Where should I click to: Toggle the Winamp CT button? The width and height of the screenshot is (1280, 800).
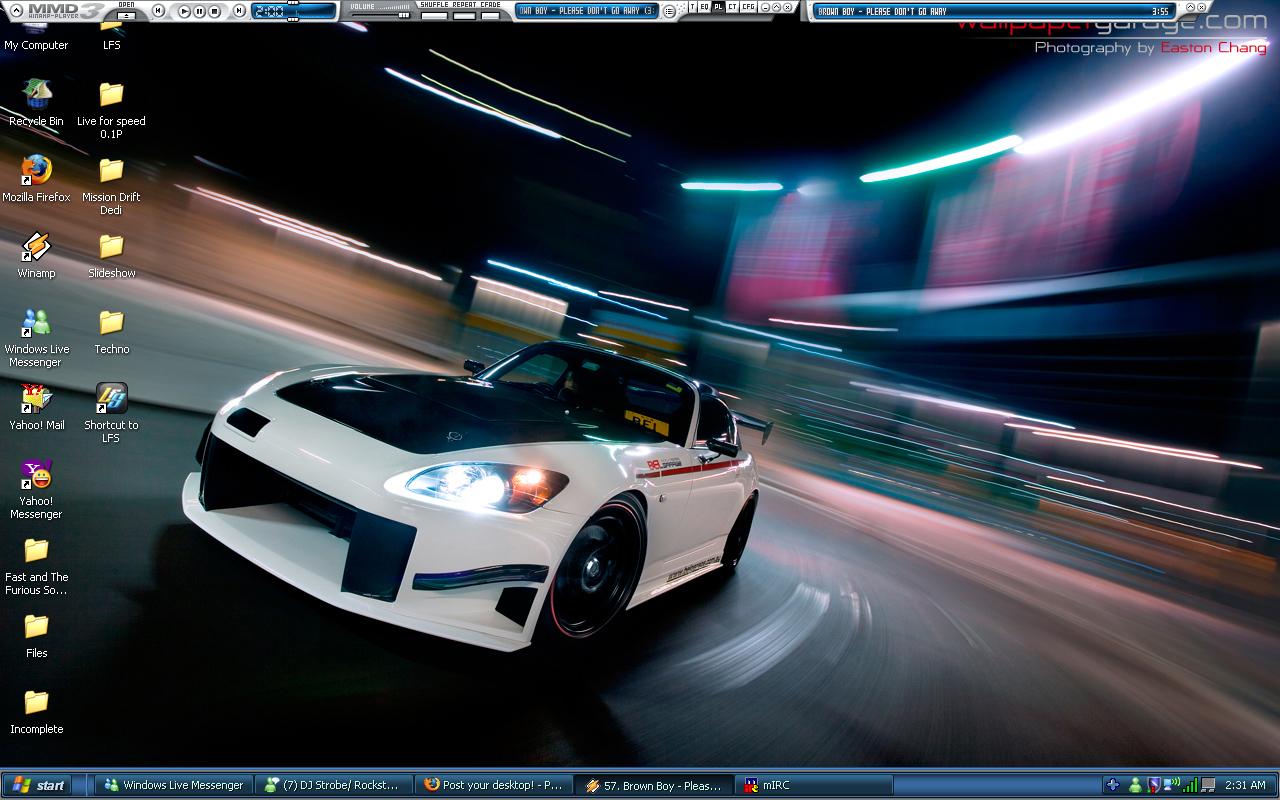coord(732,8)
